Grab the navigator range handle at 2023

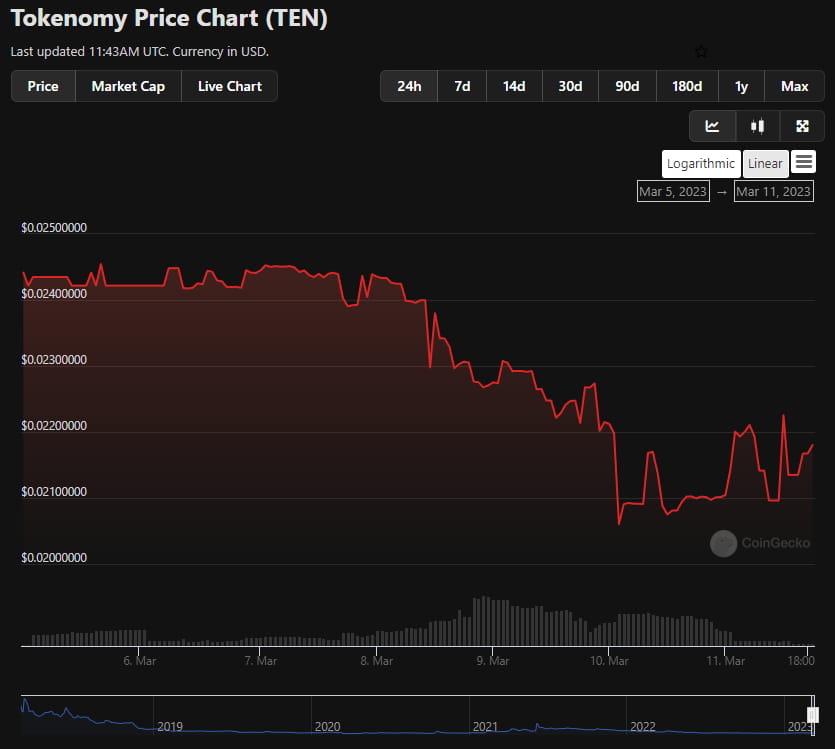point(813,715)
